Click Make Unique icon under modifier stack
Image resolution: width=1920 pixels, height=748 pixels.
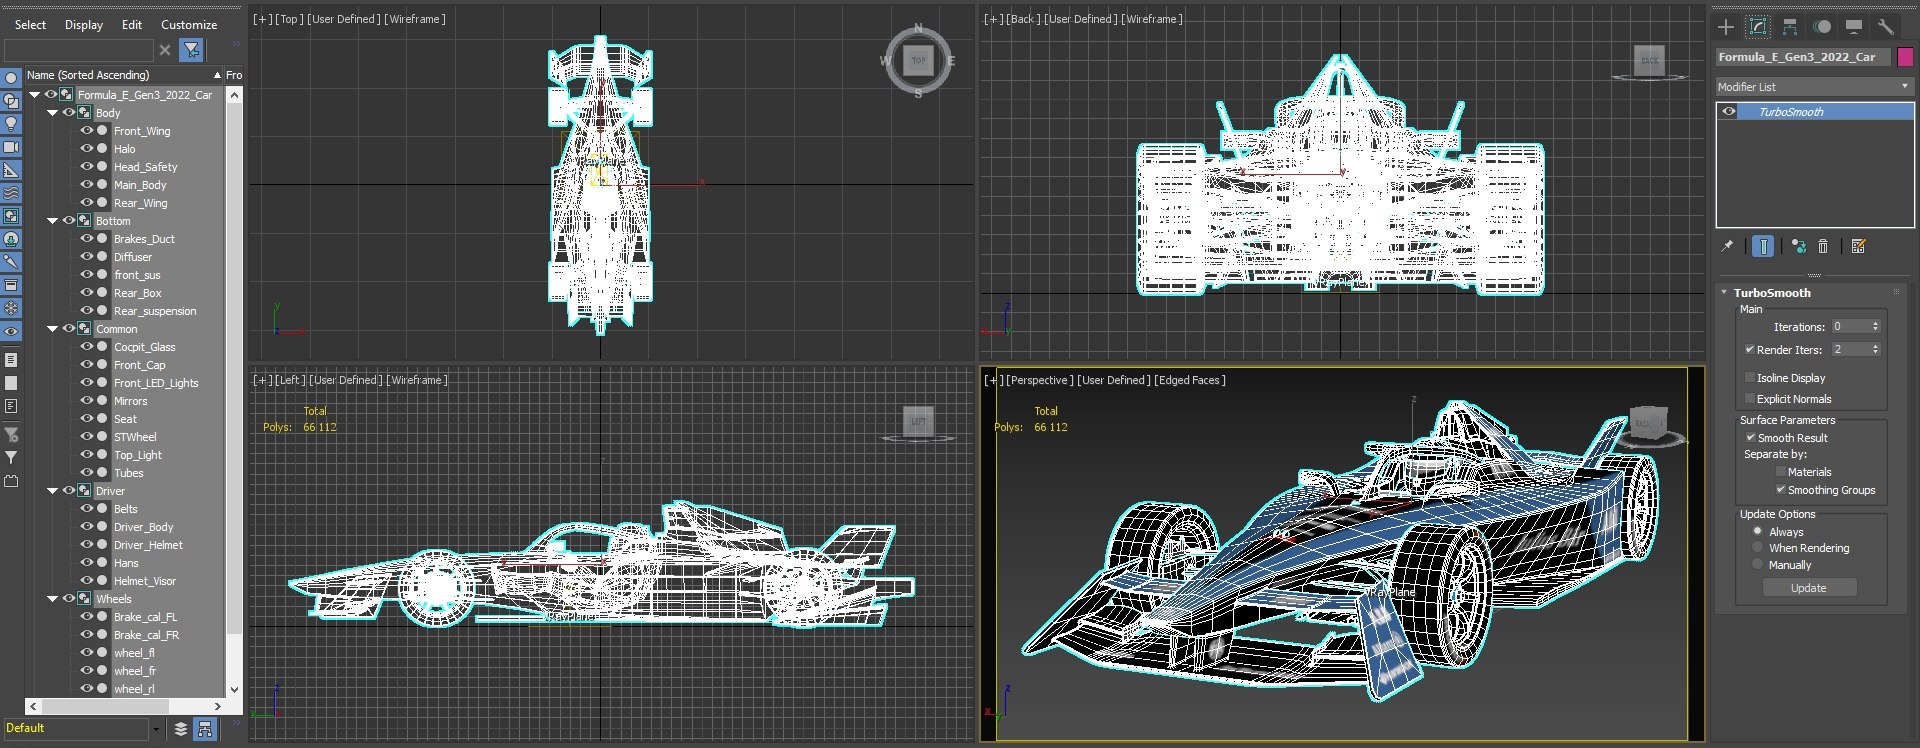(1799, 246)
